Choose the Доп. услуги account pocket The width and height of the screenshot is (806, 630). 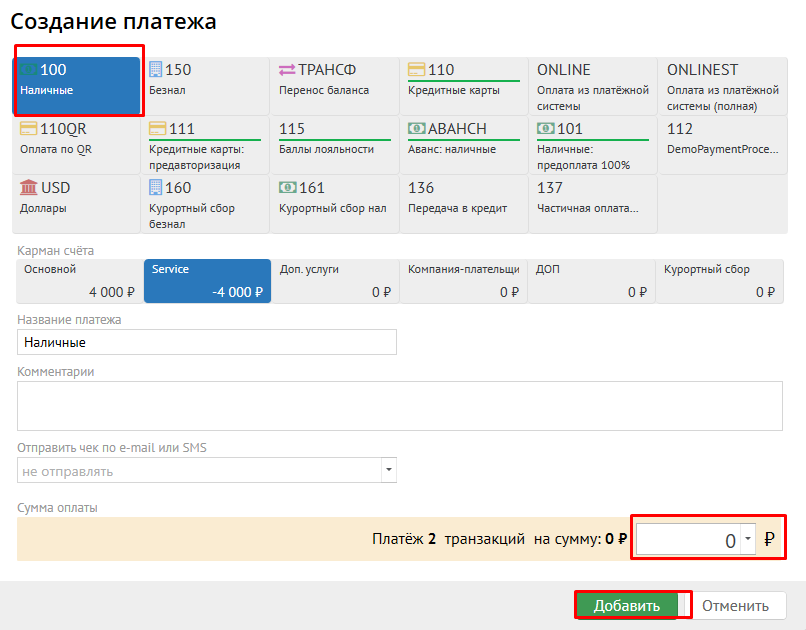335,281
